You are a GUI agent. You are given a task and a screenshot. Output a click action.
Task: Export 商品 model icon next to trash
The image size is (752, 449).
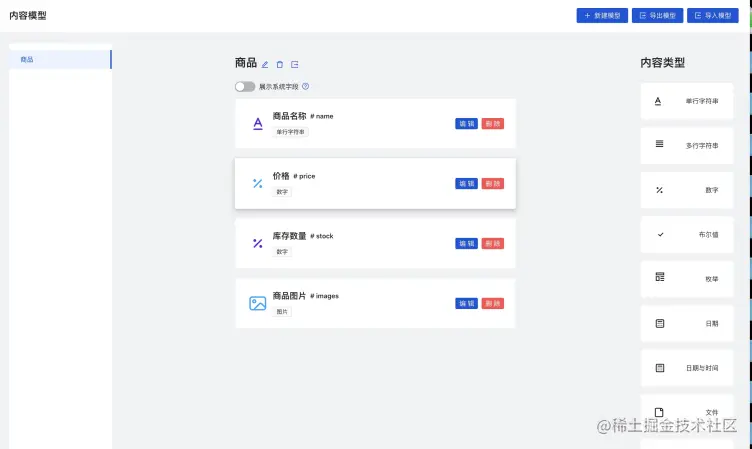(294, 64)
